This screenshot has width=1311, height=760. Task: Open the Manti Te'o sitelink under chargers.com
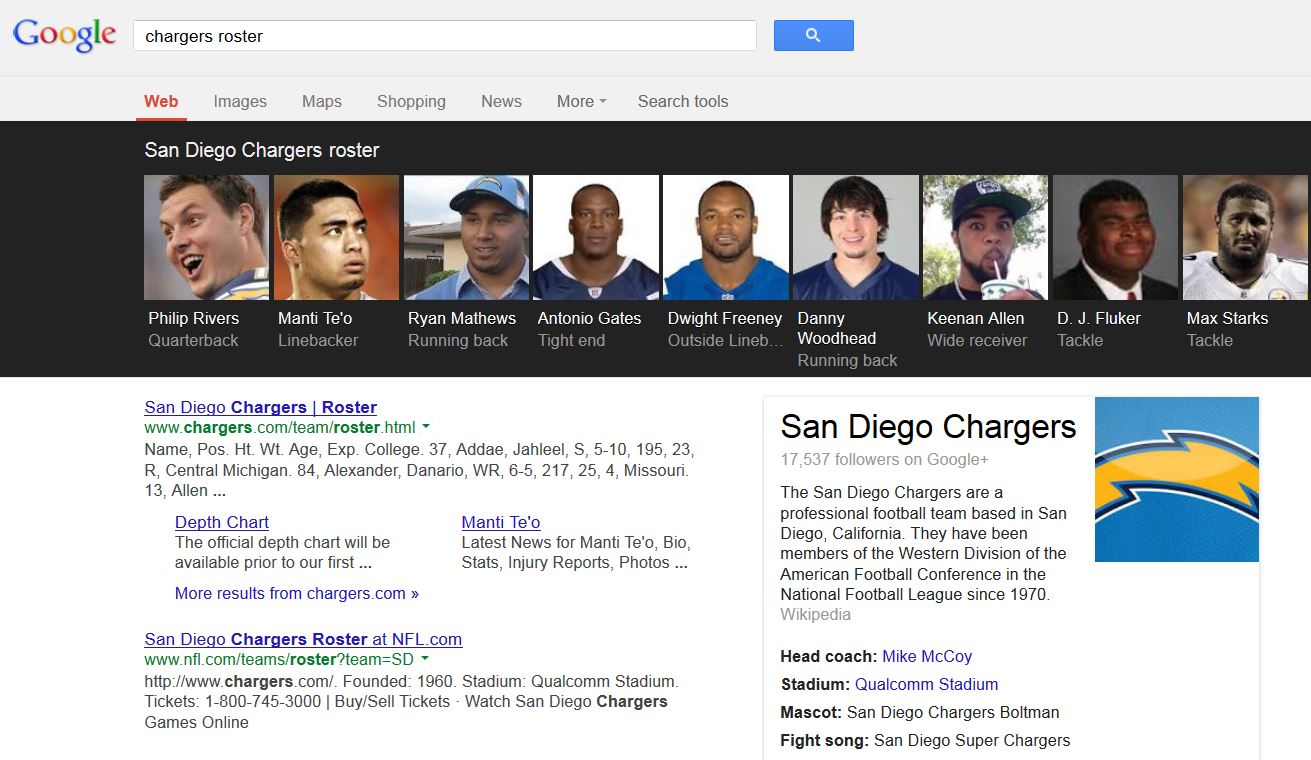501,522
